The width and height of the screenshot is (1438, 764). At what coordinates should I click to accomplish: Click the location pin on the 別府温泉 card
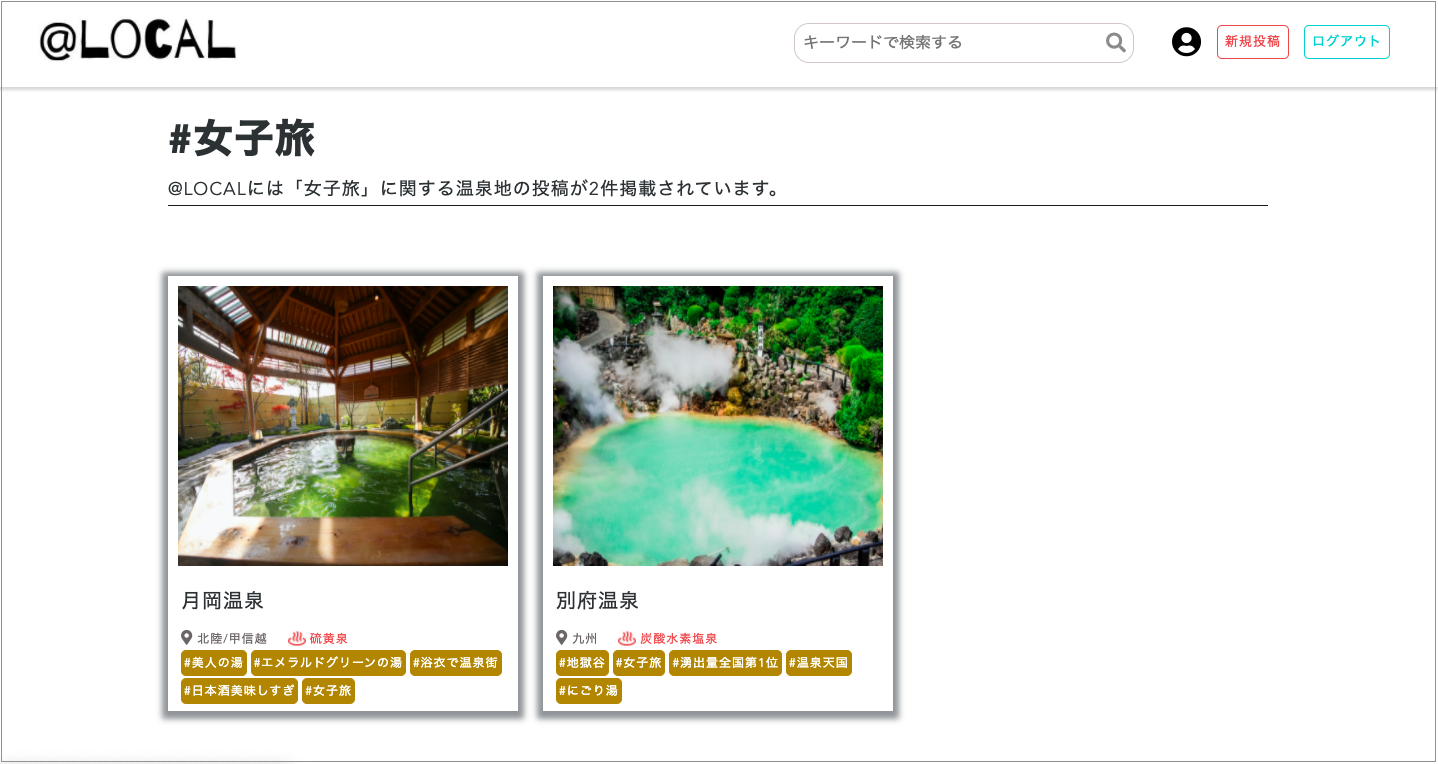(560, 638)
